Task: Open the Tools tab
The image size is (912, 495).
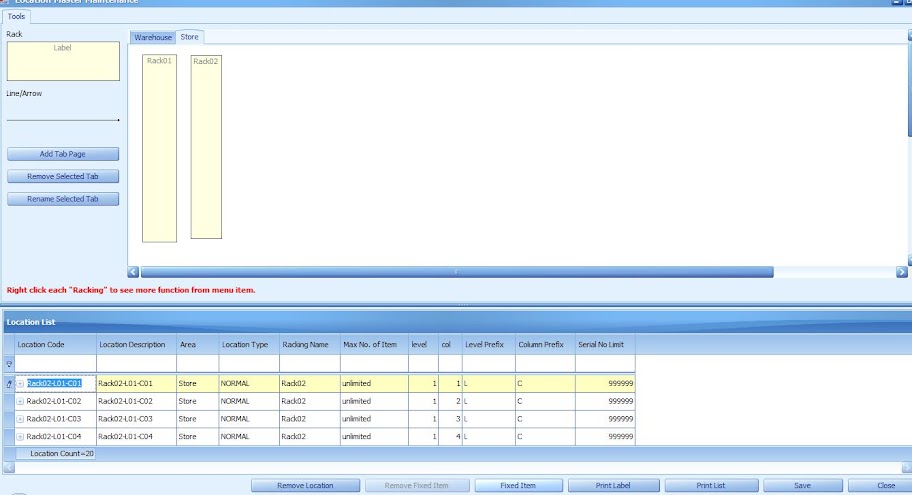Action: pos(16,16)
